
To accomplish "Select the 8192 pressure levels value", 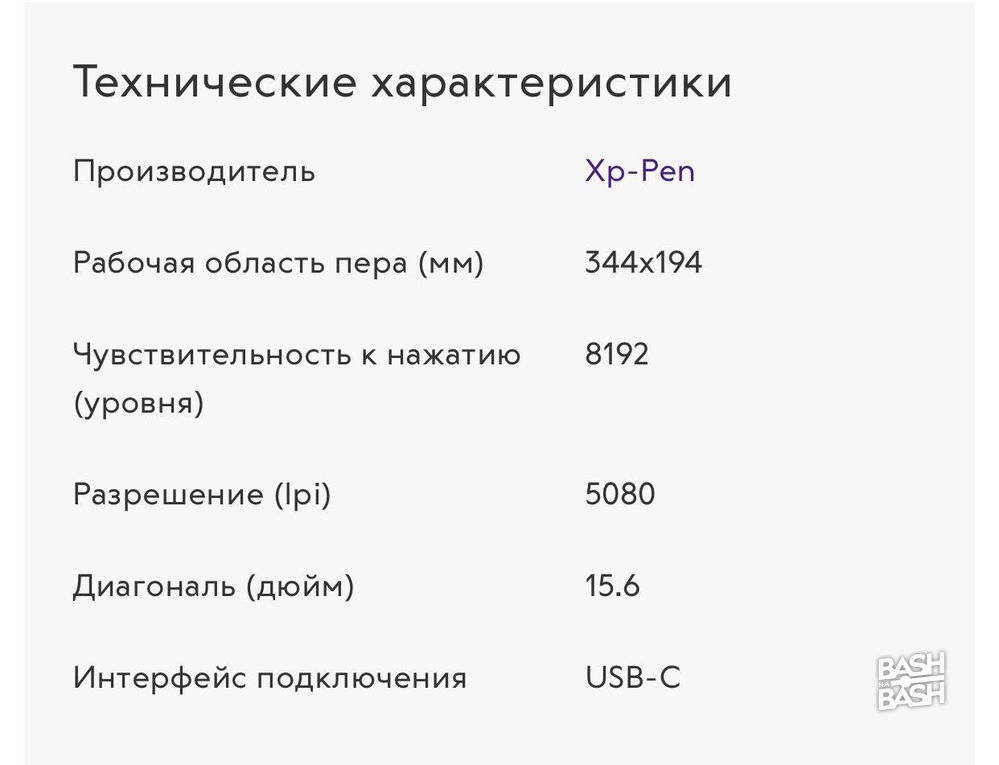I will 617,354.
